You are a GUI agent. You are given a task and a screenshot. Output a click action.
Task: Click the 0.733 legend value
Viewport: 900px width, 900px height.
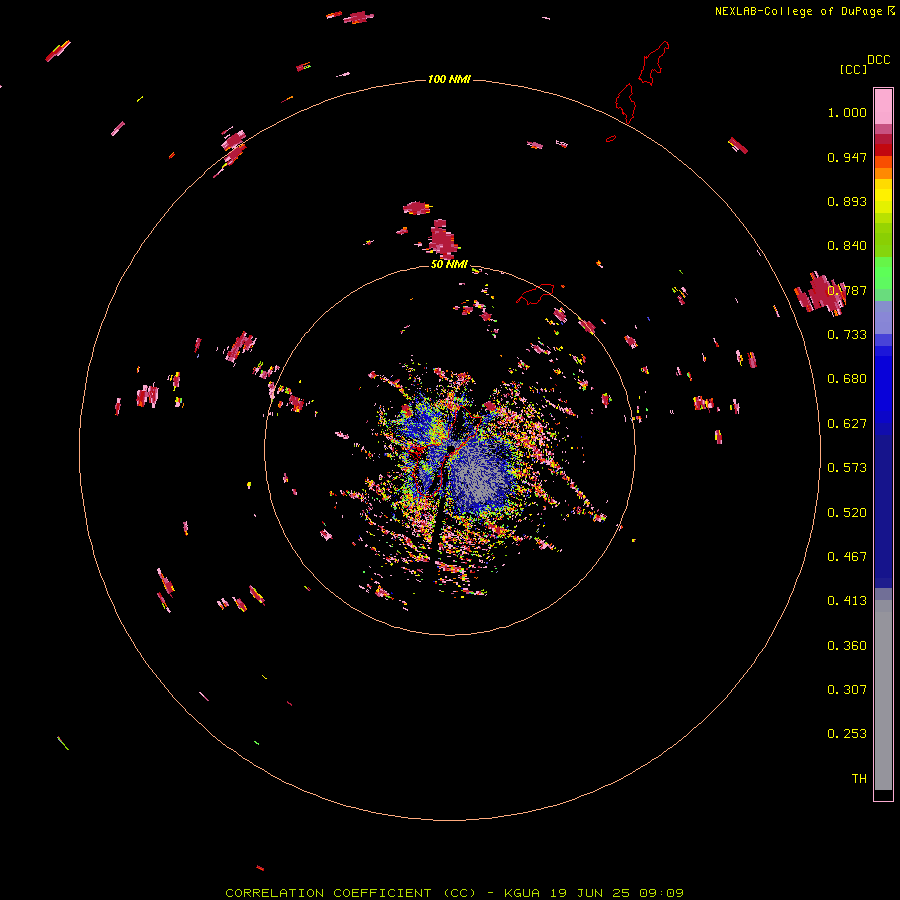847,335
